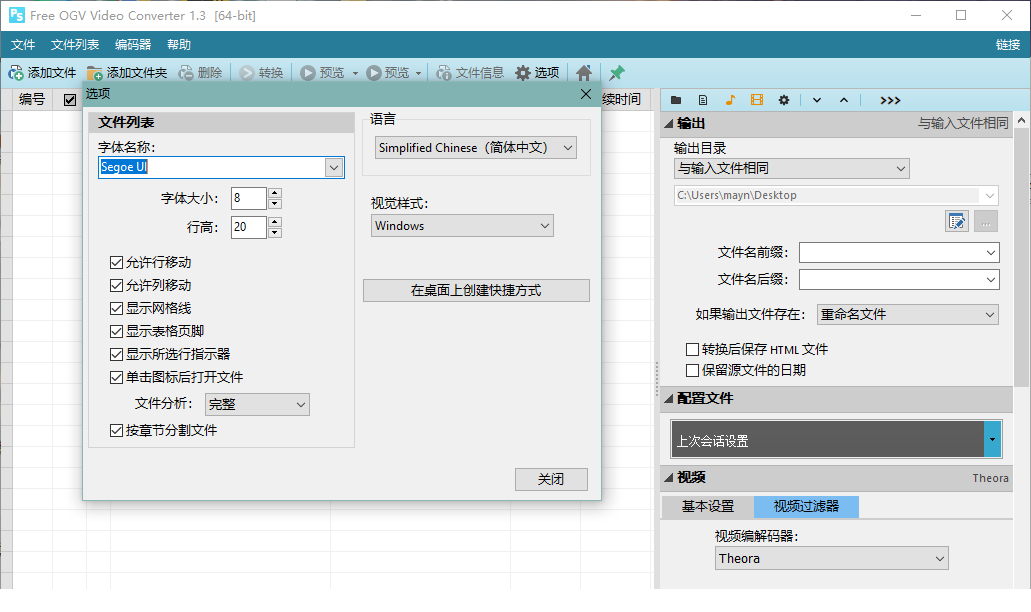Uncheck 显示网格线 show gridlines option
The height and width of the screenshot is (612, 1031).
point(117,307)
